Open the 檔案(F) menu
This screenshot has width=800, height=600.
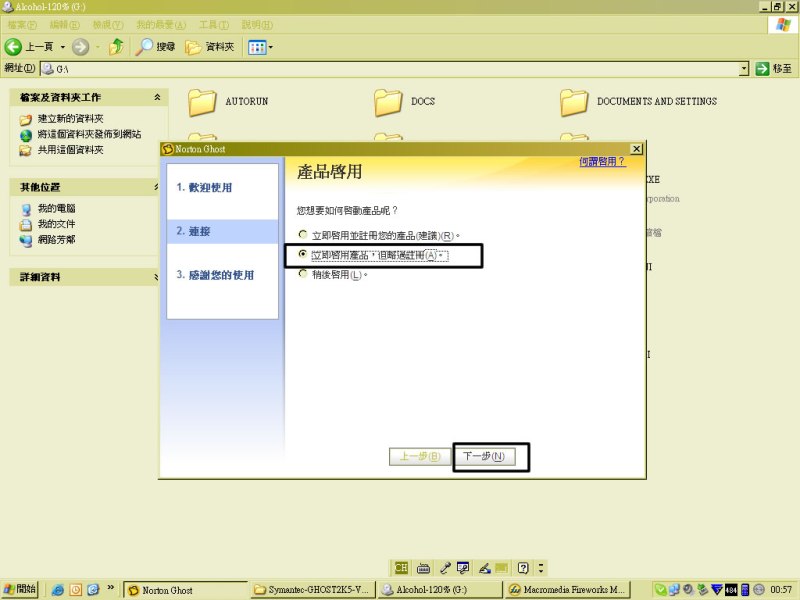[22, 24]
